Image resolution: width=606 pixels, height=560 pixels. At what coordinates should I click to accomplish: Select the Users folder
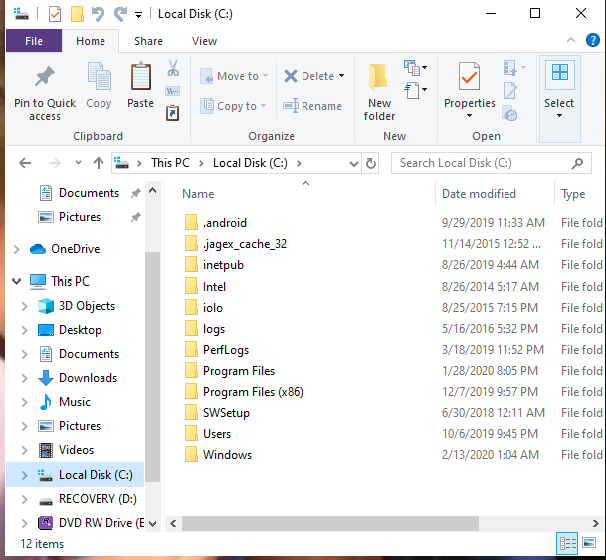[217, 434]
